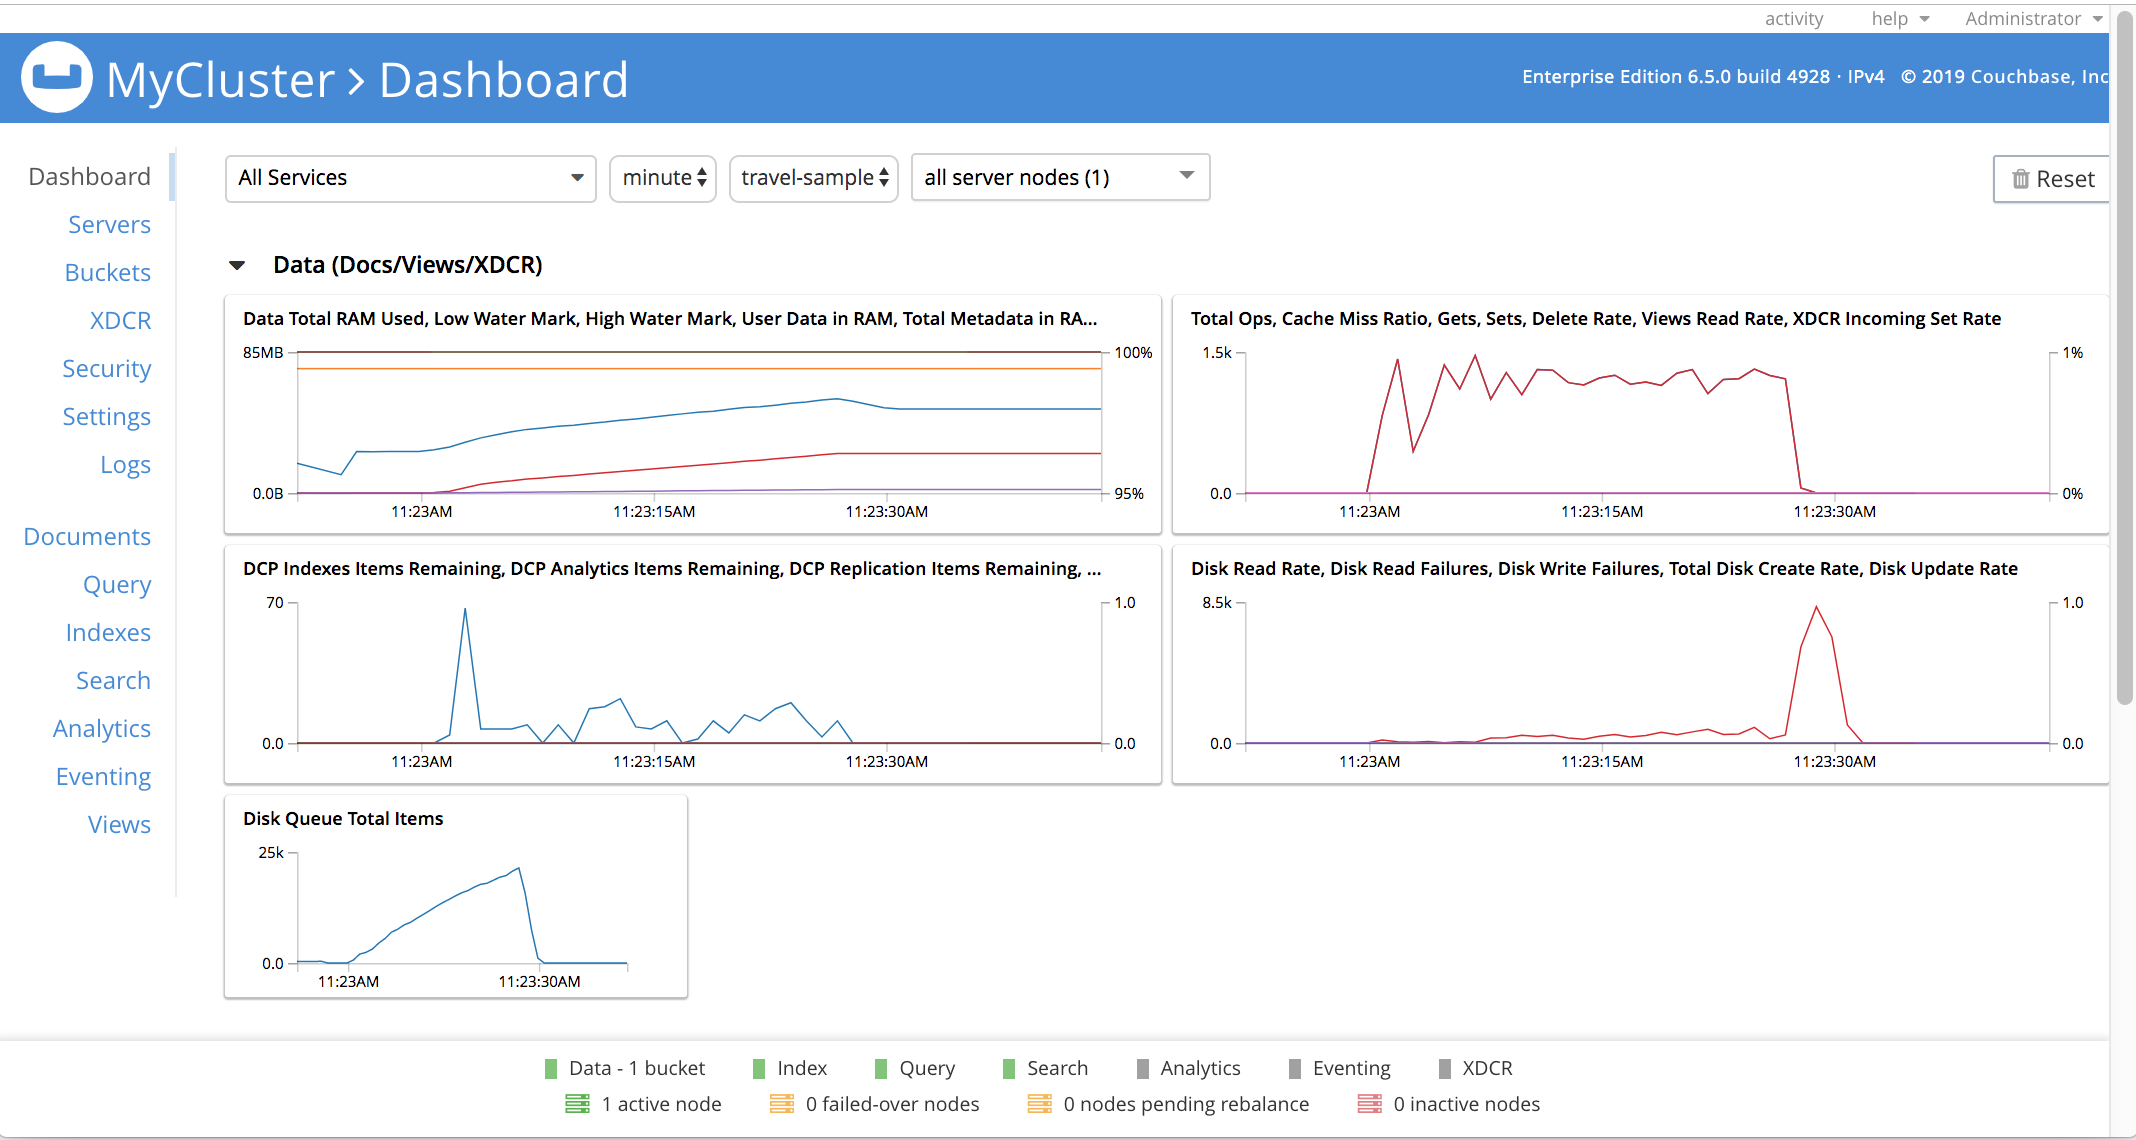Collapse the Data (Docs/Views/XDCR) section
The height and width of the screenshot is (1140, 2136).
237,265
